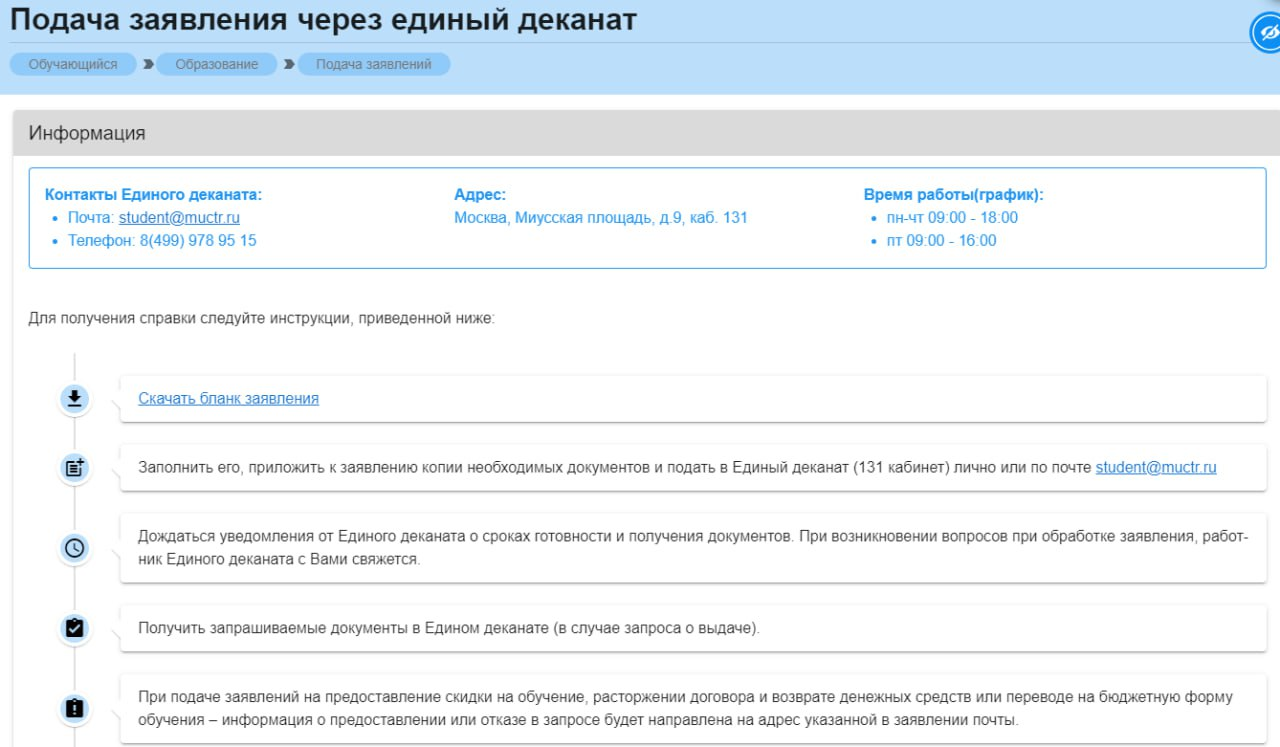This screenshot has width=1280, height=747.
Task: Click the Дождаться уведомления step card
Action: pos(692,548)
